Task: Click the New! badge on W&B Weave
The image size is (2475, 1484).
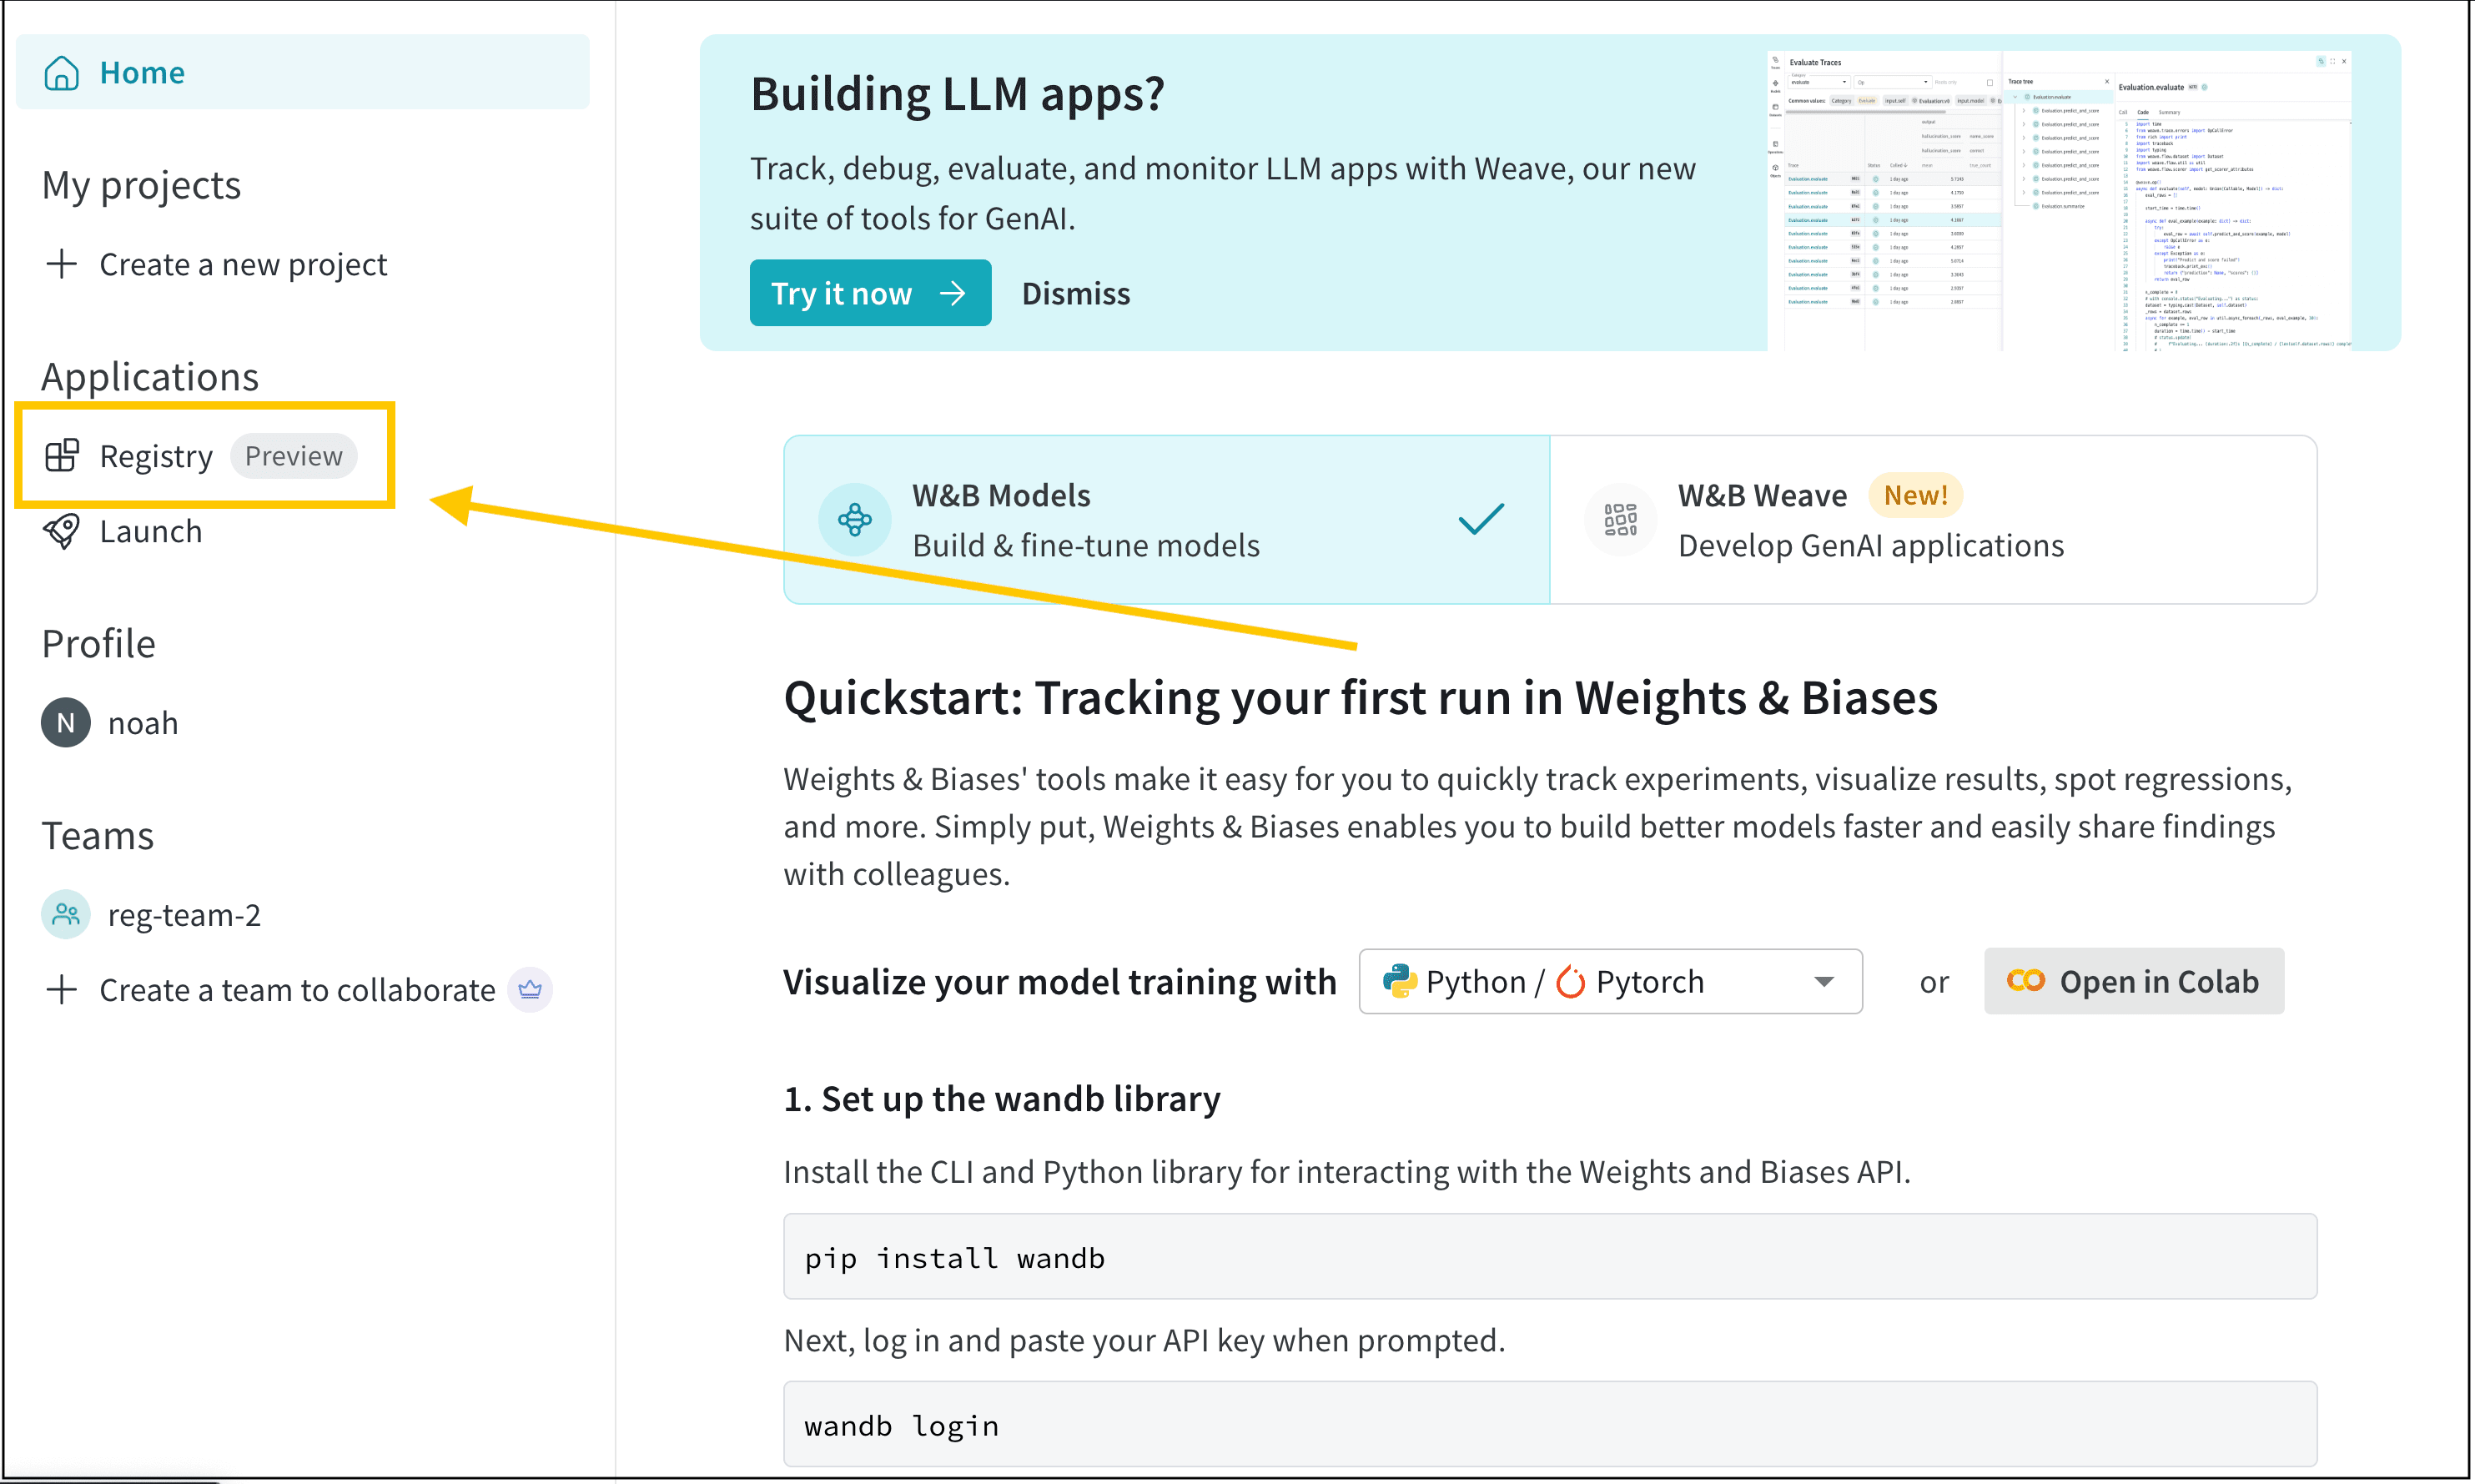Action: point(1915,495)
